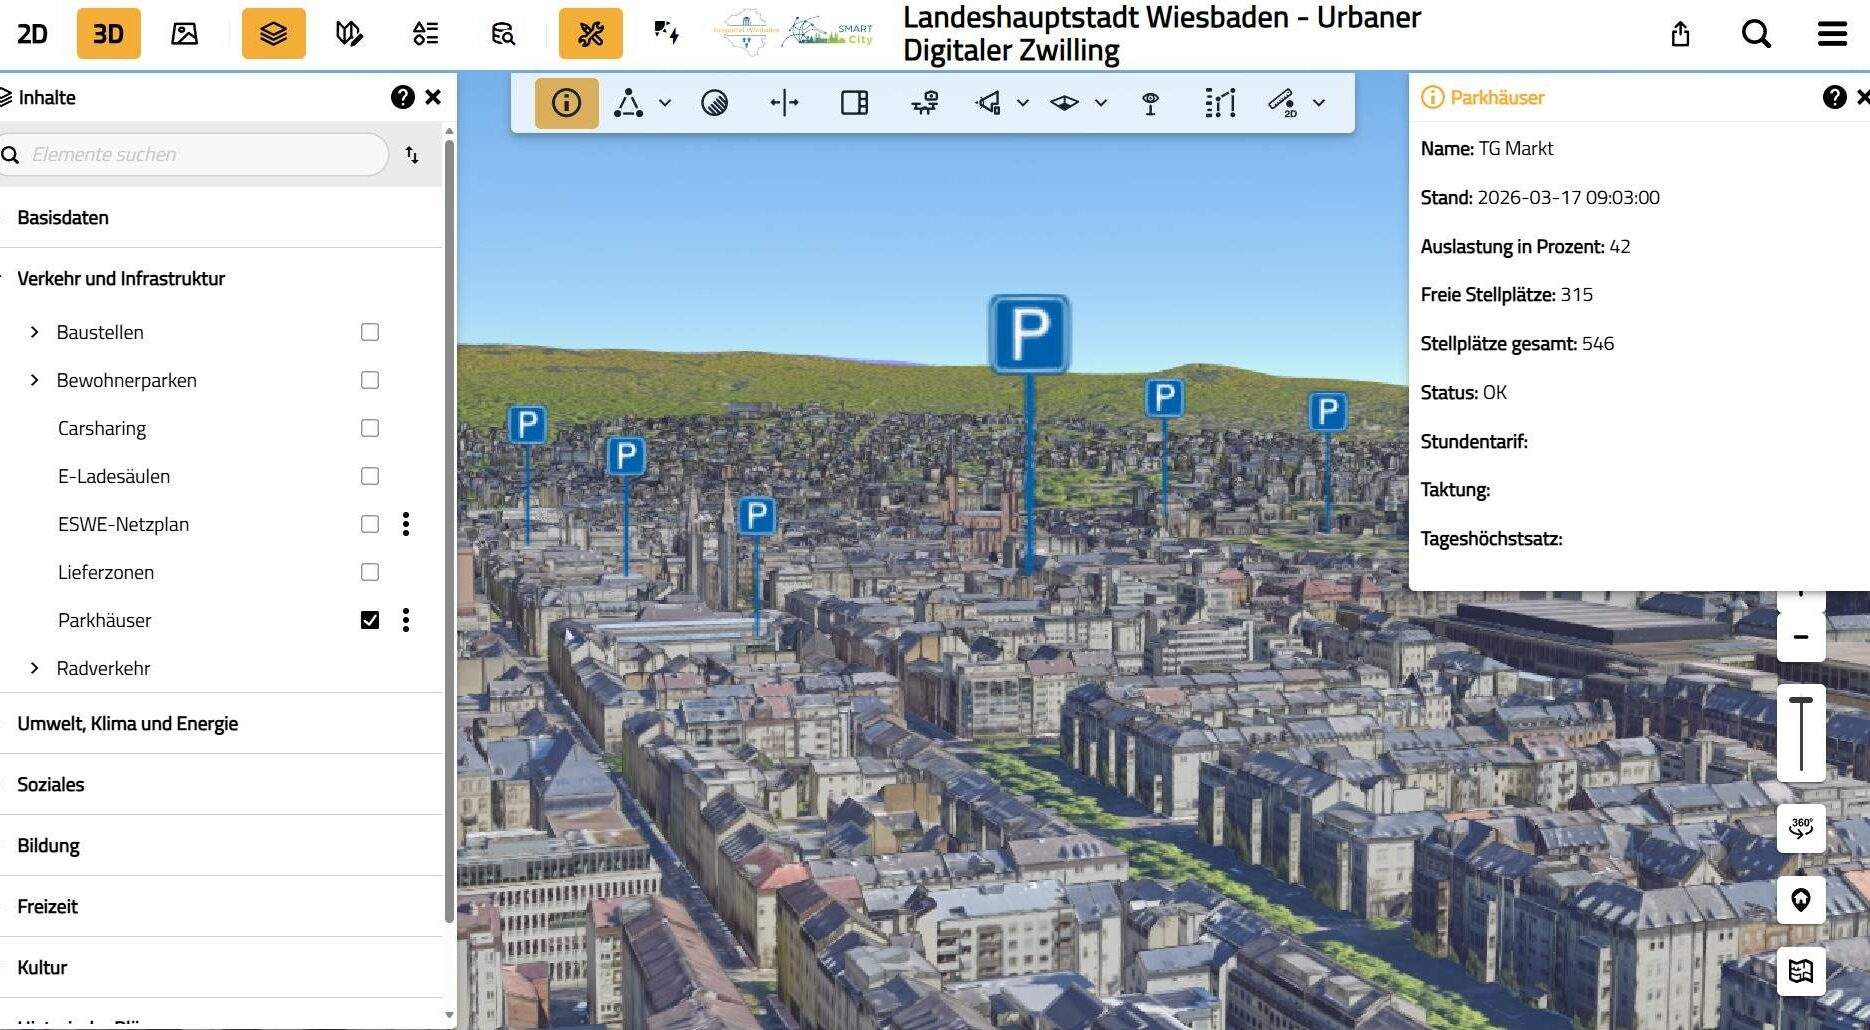
Task: Open the swipe comparison tool
Action: point(854,102)
